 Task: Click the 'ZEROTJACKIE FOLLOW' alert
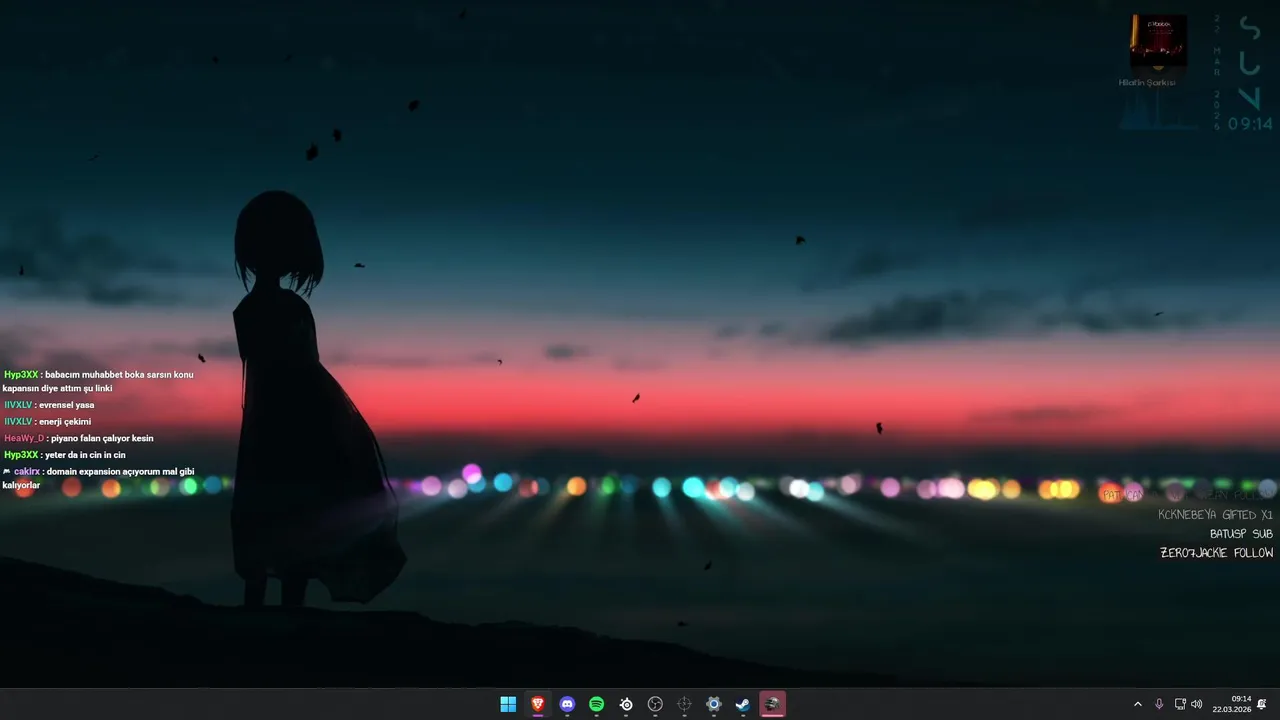[1216, 553]
